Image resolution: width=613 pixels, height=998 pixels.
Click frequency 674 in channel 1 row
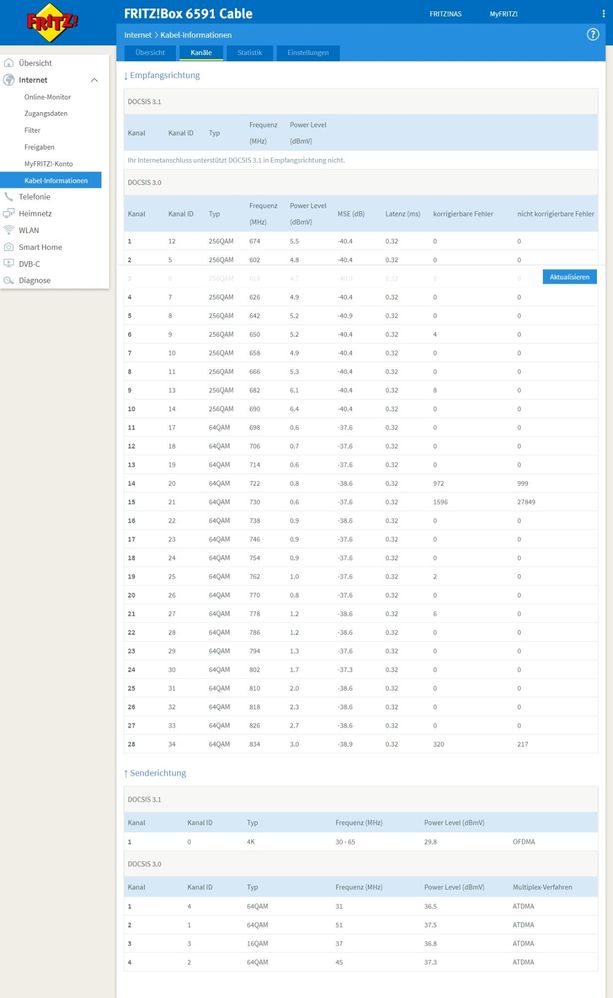pos(255,241)
